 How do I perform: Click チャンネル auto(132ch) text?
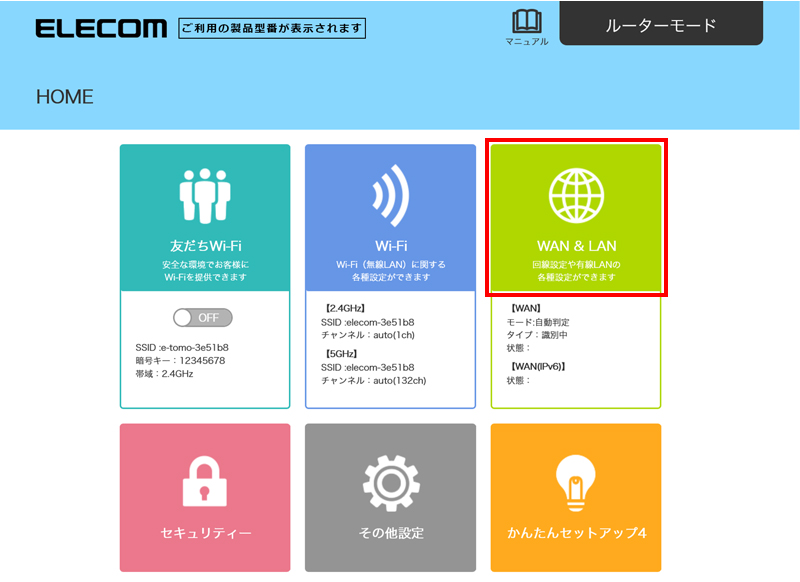coord(373,381)
